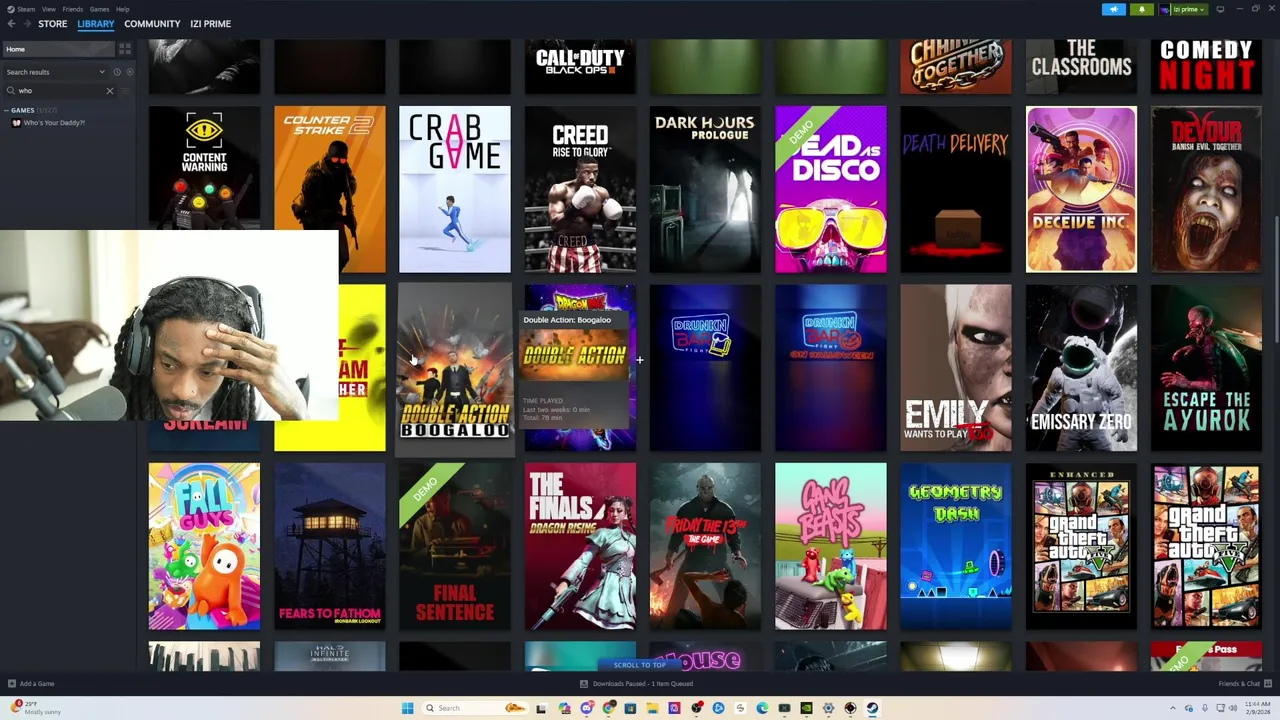Open the Help menu
The width and height of the screenshot is (1280, 720).
[122, 9]
